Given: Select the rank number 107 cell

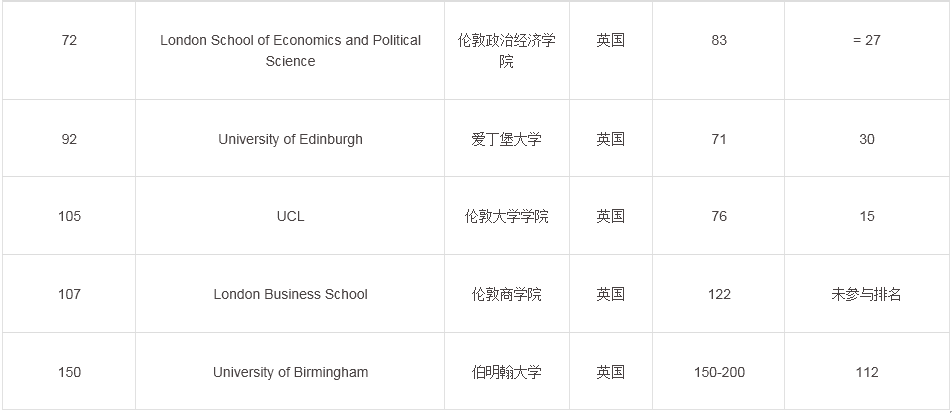Looking at the screenshot, I should click(x=69, y=295).
